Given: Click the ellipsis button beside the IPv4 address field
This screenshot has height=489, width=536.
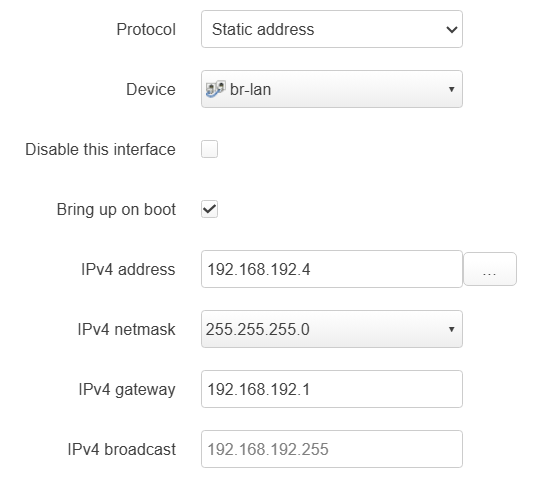Looking at the screenshot, I should pos(490,269).
